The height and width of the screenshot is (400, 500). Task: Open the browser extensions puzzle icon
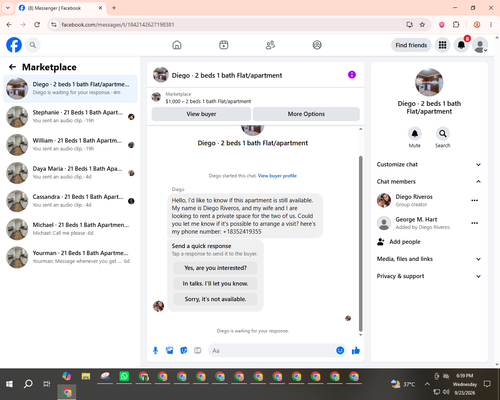(456, 25)
